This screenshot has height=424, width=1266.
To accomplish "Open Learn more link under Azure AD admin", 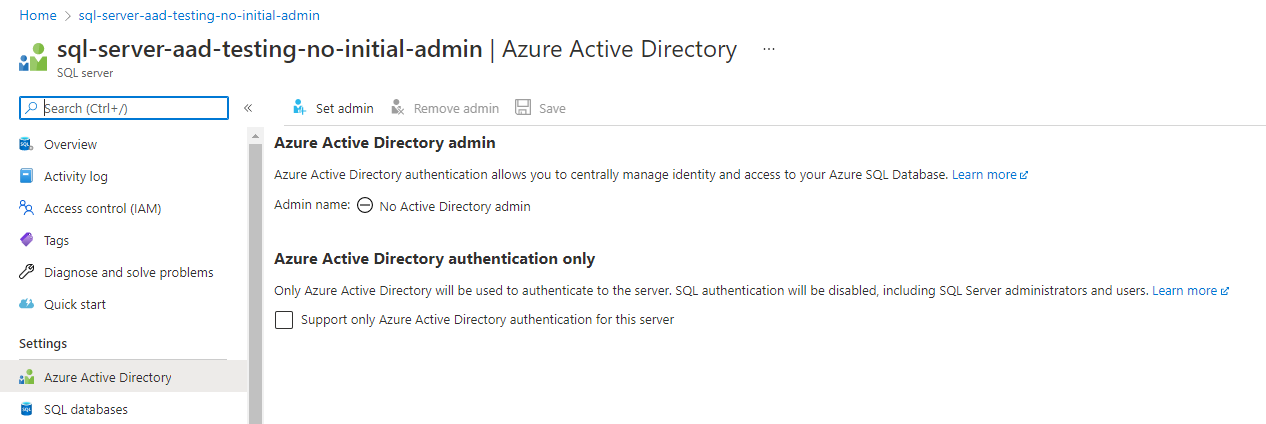I will tap(990, 174).
